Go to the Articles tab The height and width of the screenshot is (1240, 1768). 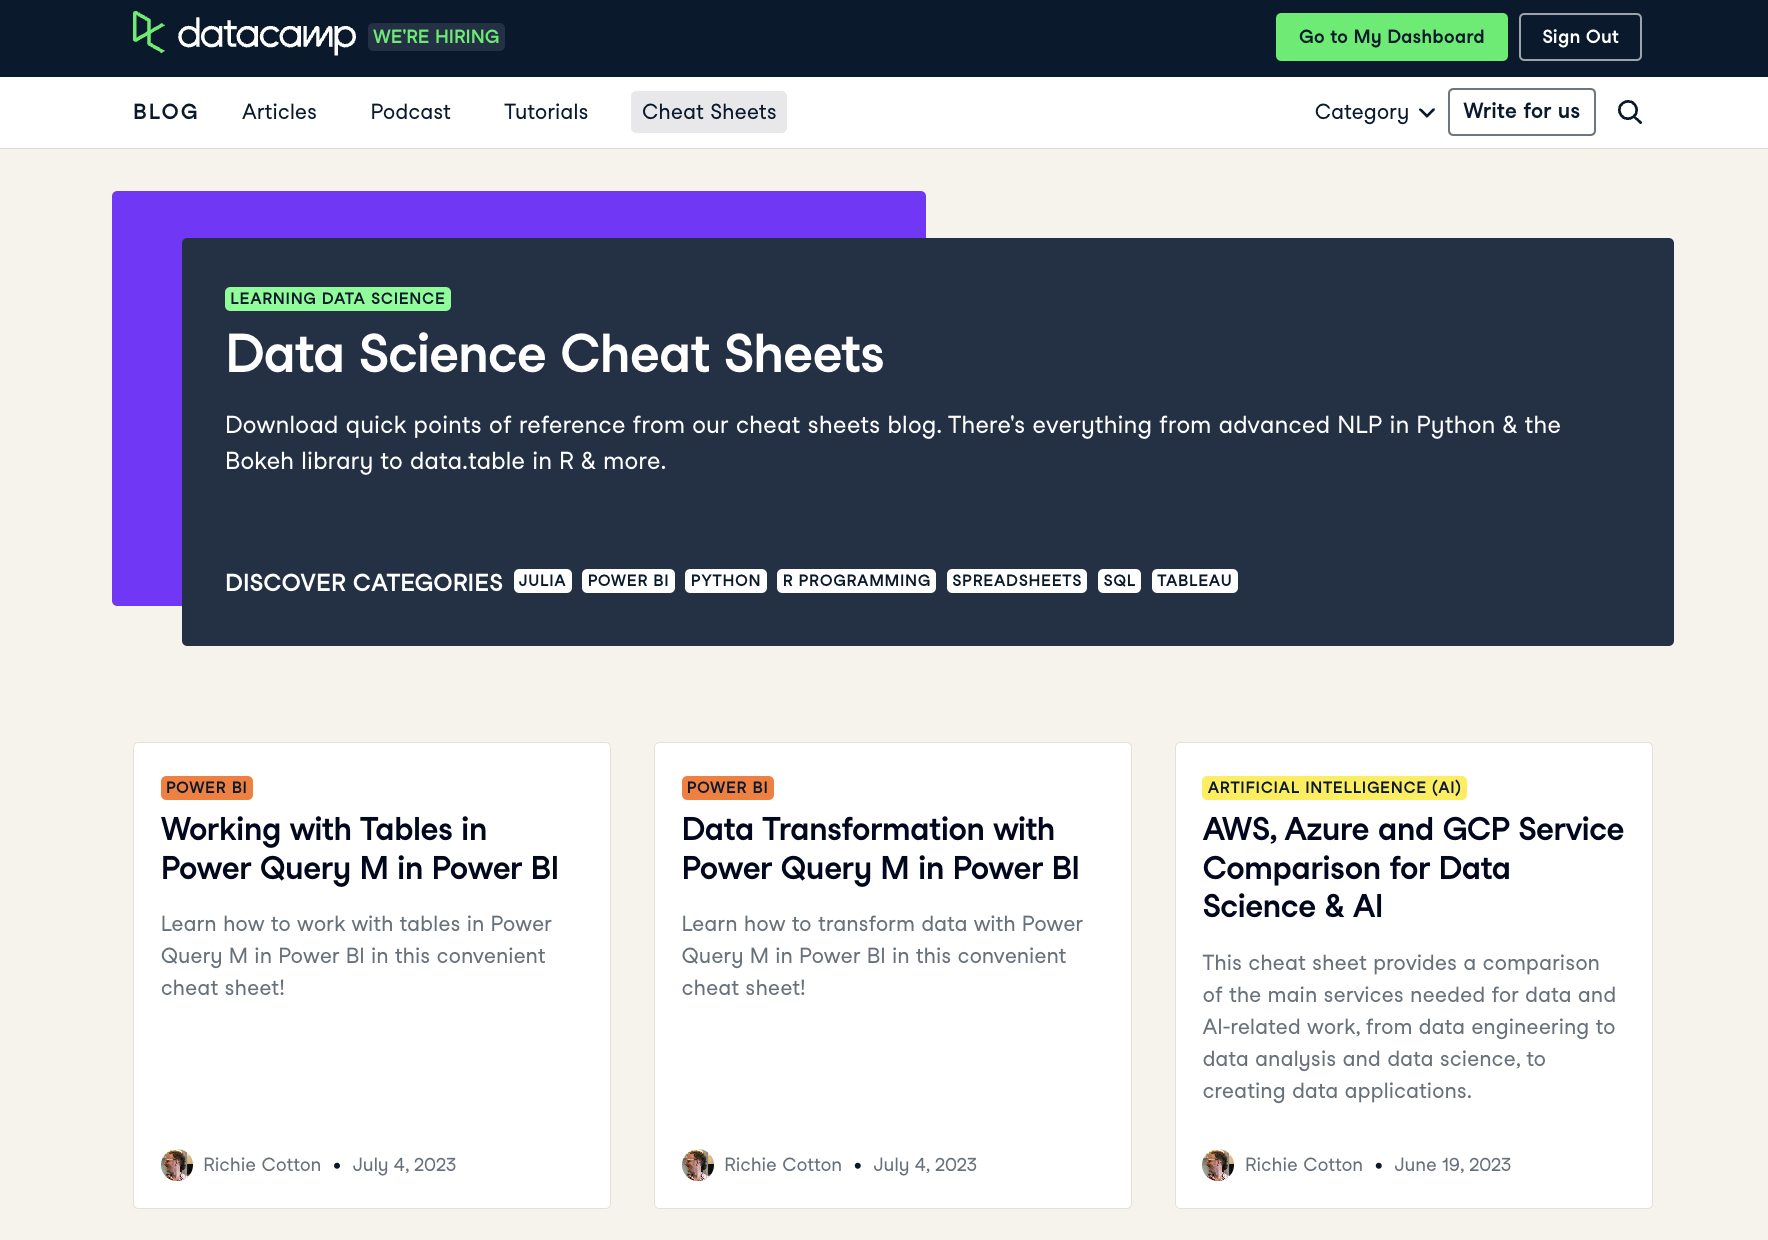pos(279,112)
